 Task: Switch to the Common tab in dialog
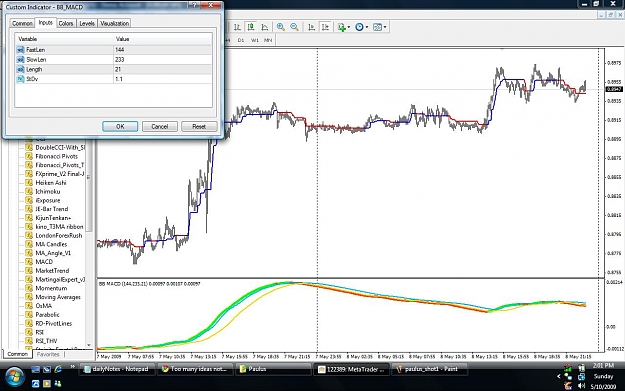pyautogui.click(x=22, y=24)
